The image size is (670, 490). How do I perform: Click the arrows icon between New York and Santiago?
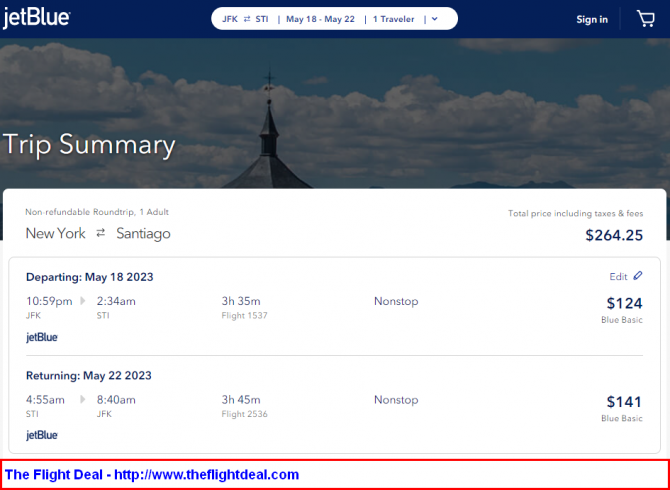tap(100, 233)
